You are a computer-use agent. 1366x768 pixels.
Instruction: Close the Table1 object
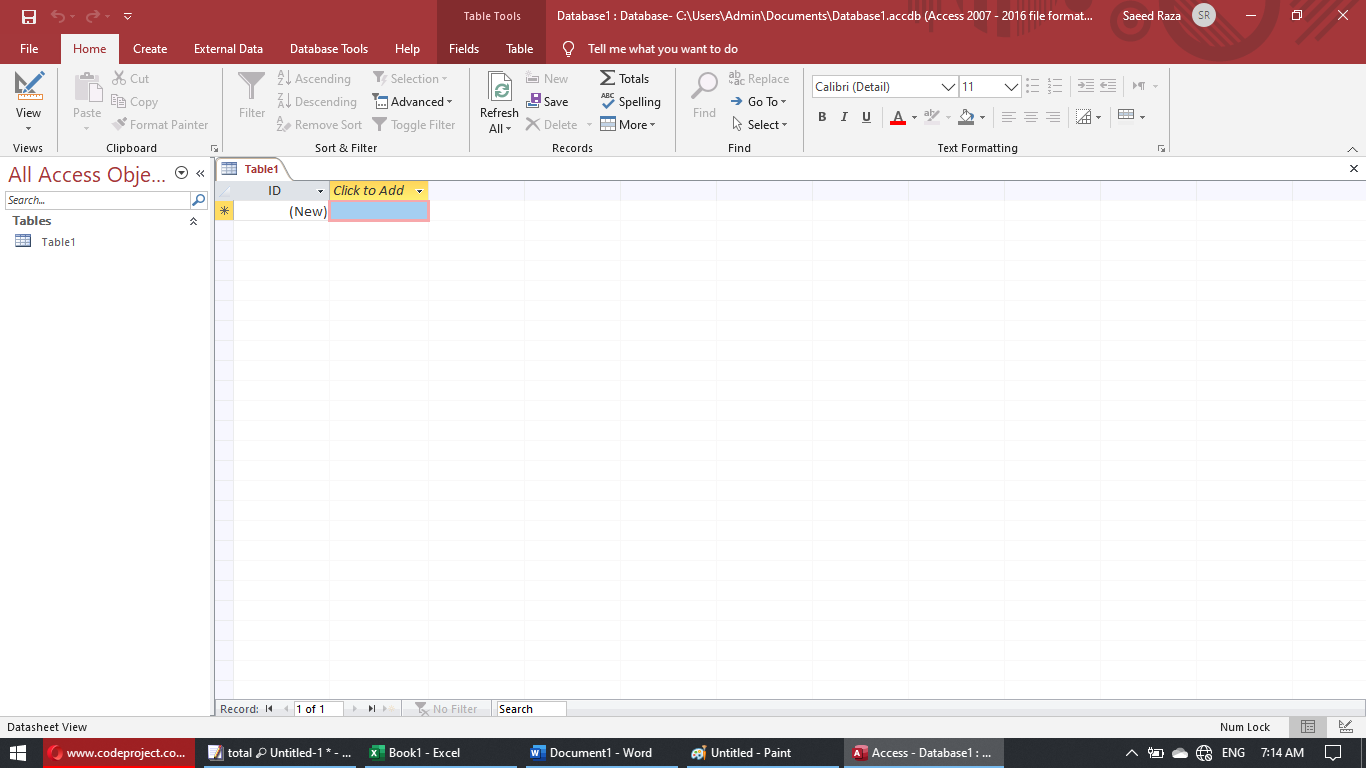[1354, 169]
